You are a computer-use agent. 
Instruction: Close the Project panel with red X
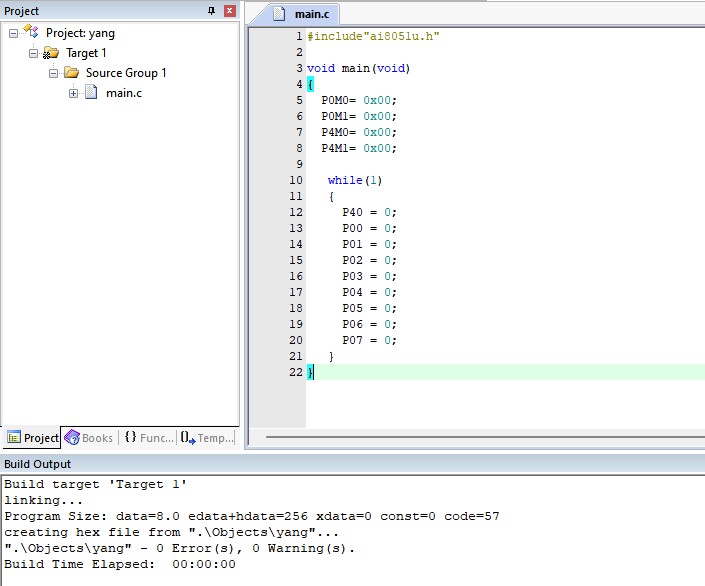pyautogui.click(x=230, y=11)
